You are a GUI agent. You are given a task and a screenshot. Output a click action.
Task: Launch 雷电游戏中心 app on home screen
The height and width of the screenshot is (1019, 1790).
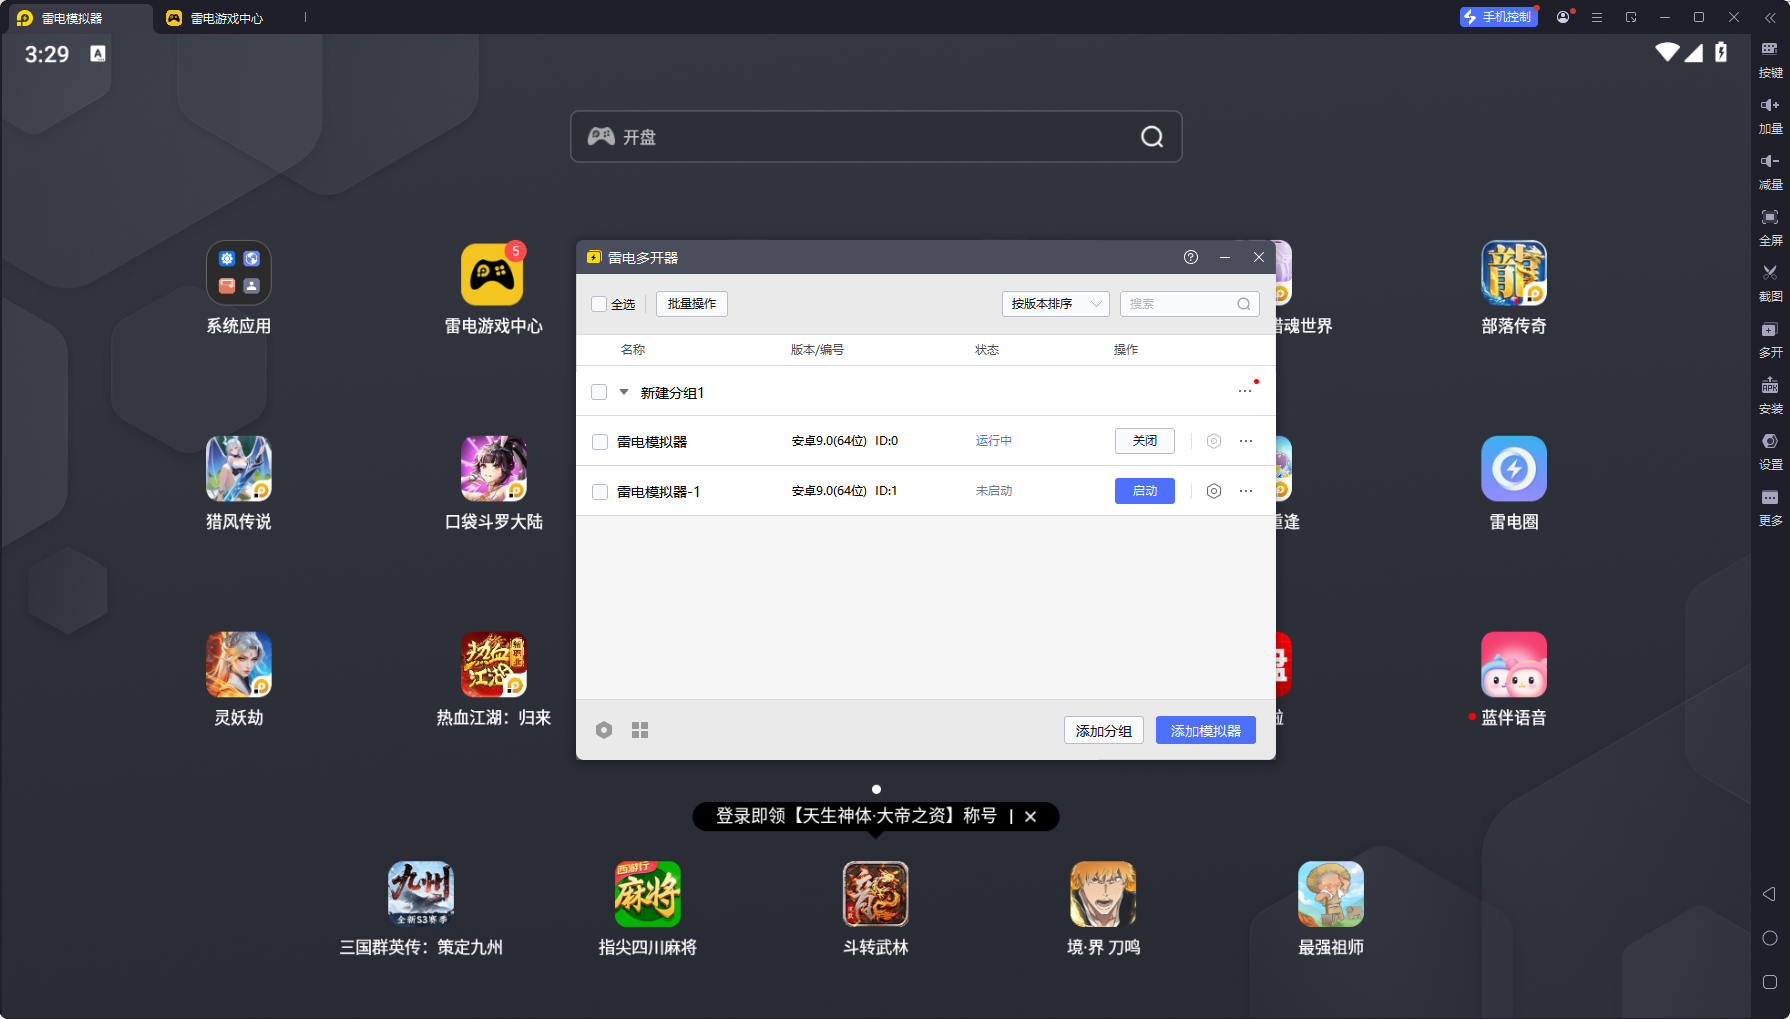point(492,274)
